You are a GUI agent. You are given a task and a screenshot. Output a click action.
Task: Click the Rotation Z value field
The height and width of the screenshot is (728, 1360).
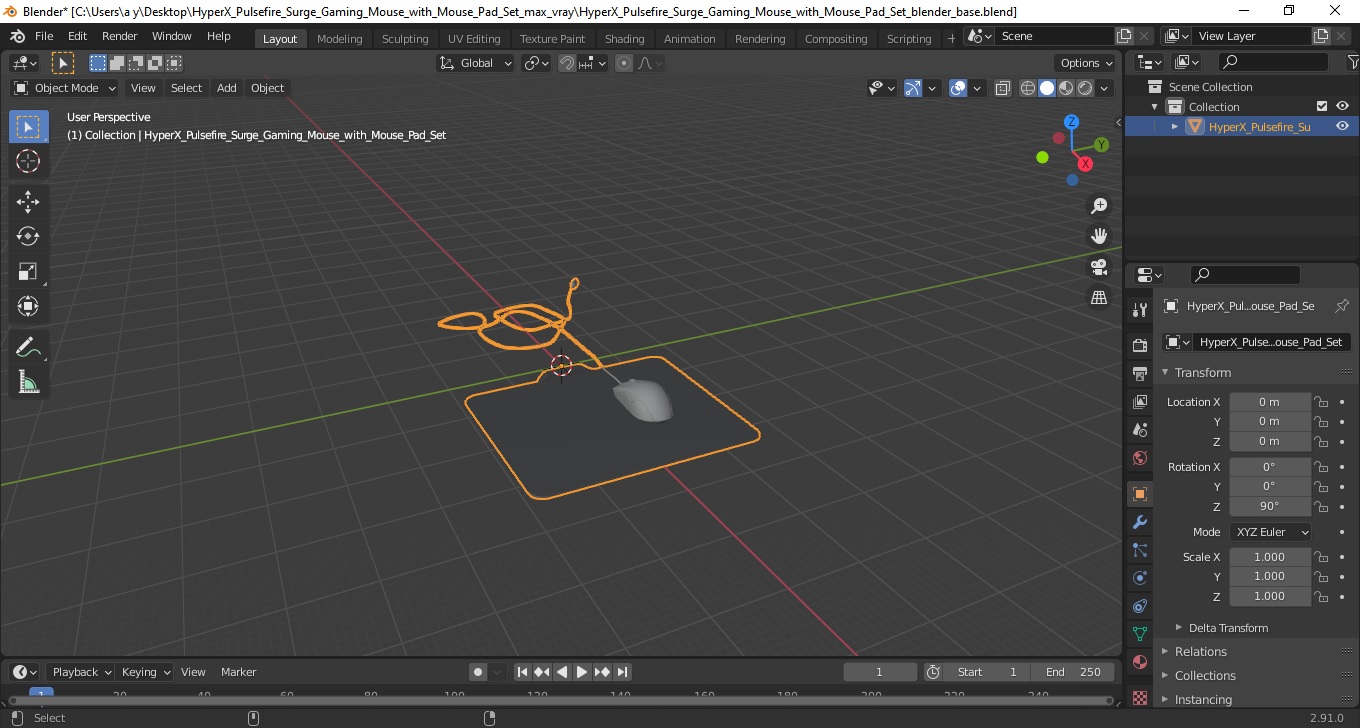(1269, 506)
